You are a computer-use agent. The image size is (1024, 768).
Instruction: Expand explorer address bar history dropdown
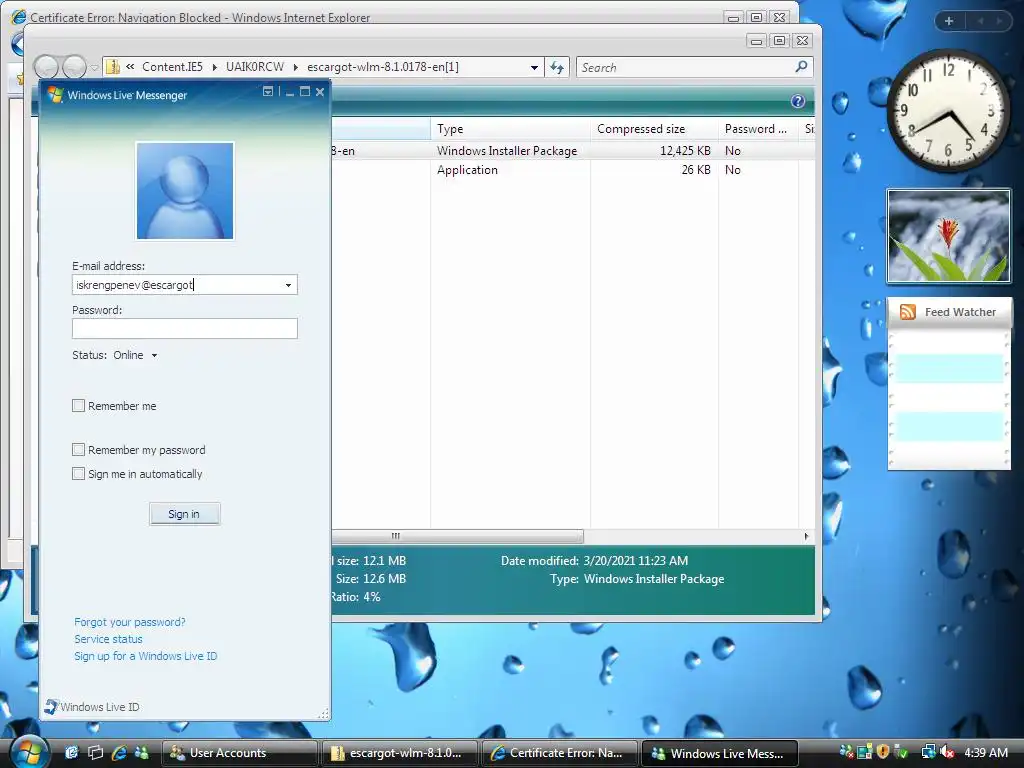534,67
